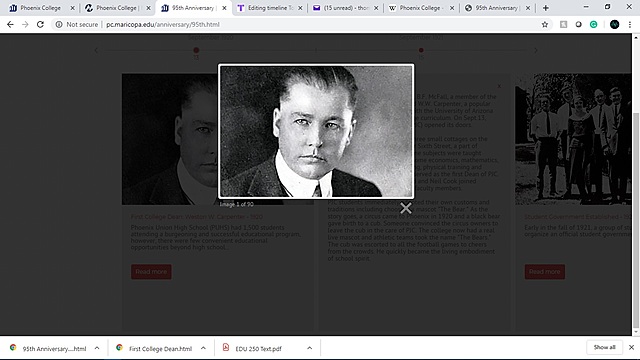Click Read more under First College Dean
The width and height of the screenshot is (640, 360).
tap(151, 271)
